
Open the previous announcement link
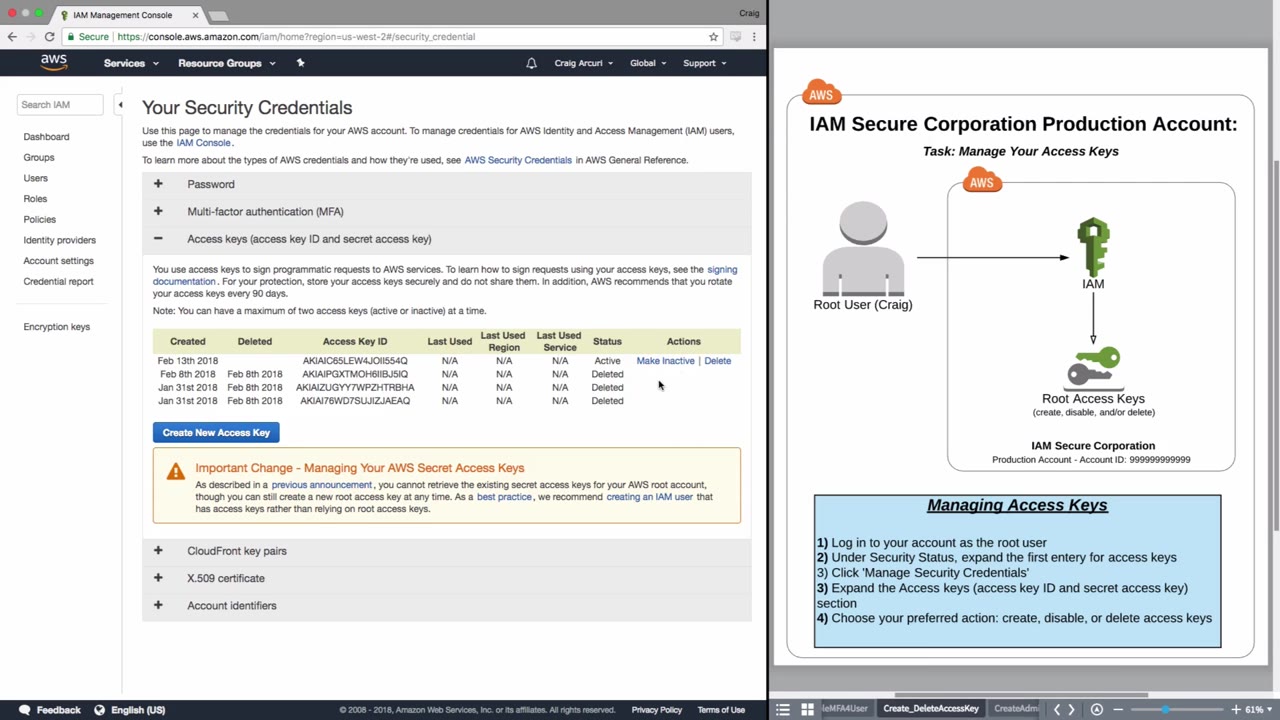click(x=321, y=485)
